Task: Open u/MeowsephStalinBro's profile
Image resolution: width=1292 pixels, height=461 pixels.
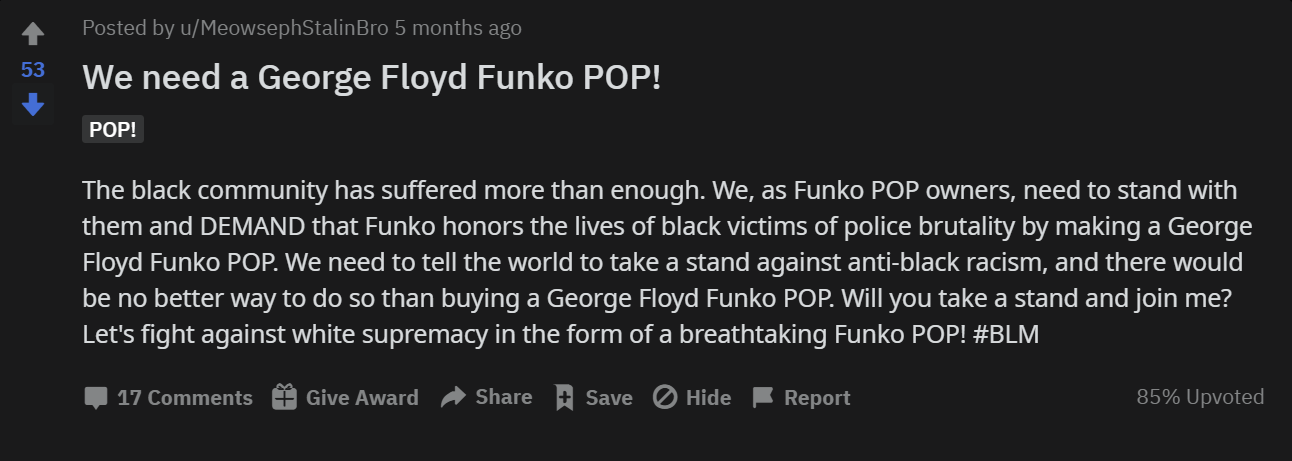Action: click(x=283, y=28)
